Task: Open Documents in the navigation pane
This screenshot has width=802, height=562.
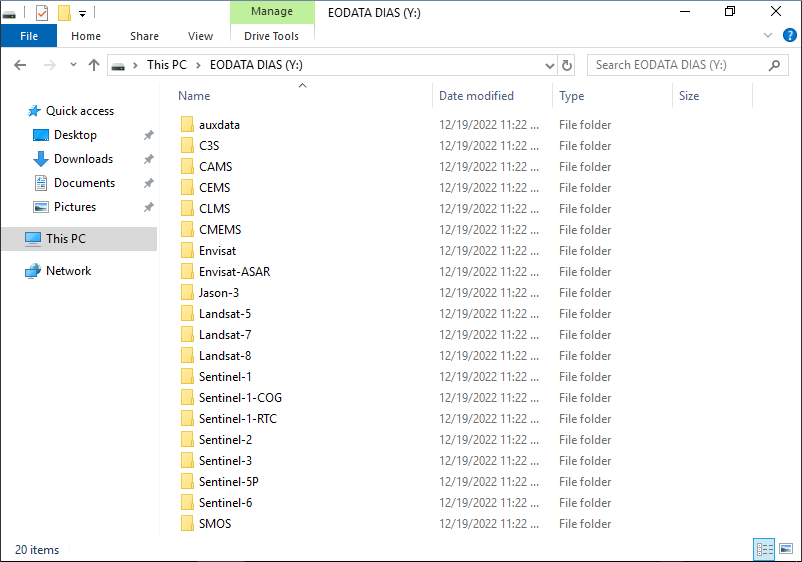Action: pos(84,183)
